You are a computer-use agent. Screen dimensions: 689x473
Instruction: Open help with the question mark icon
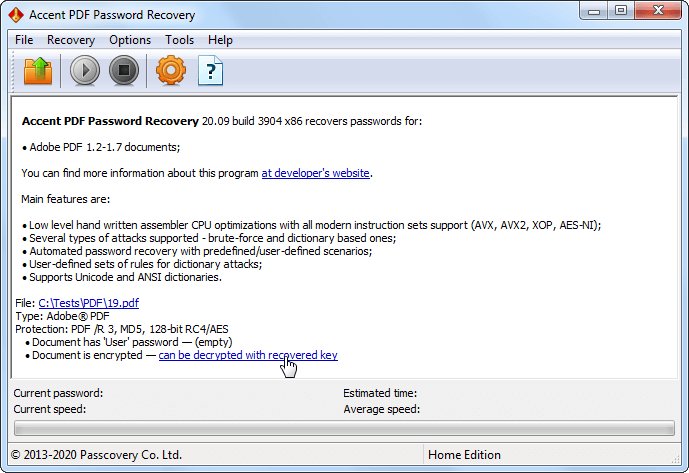pyautogui.click(x=210, y=70)
